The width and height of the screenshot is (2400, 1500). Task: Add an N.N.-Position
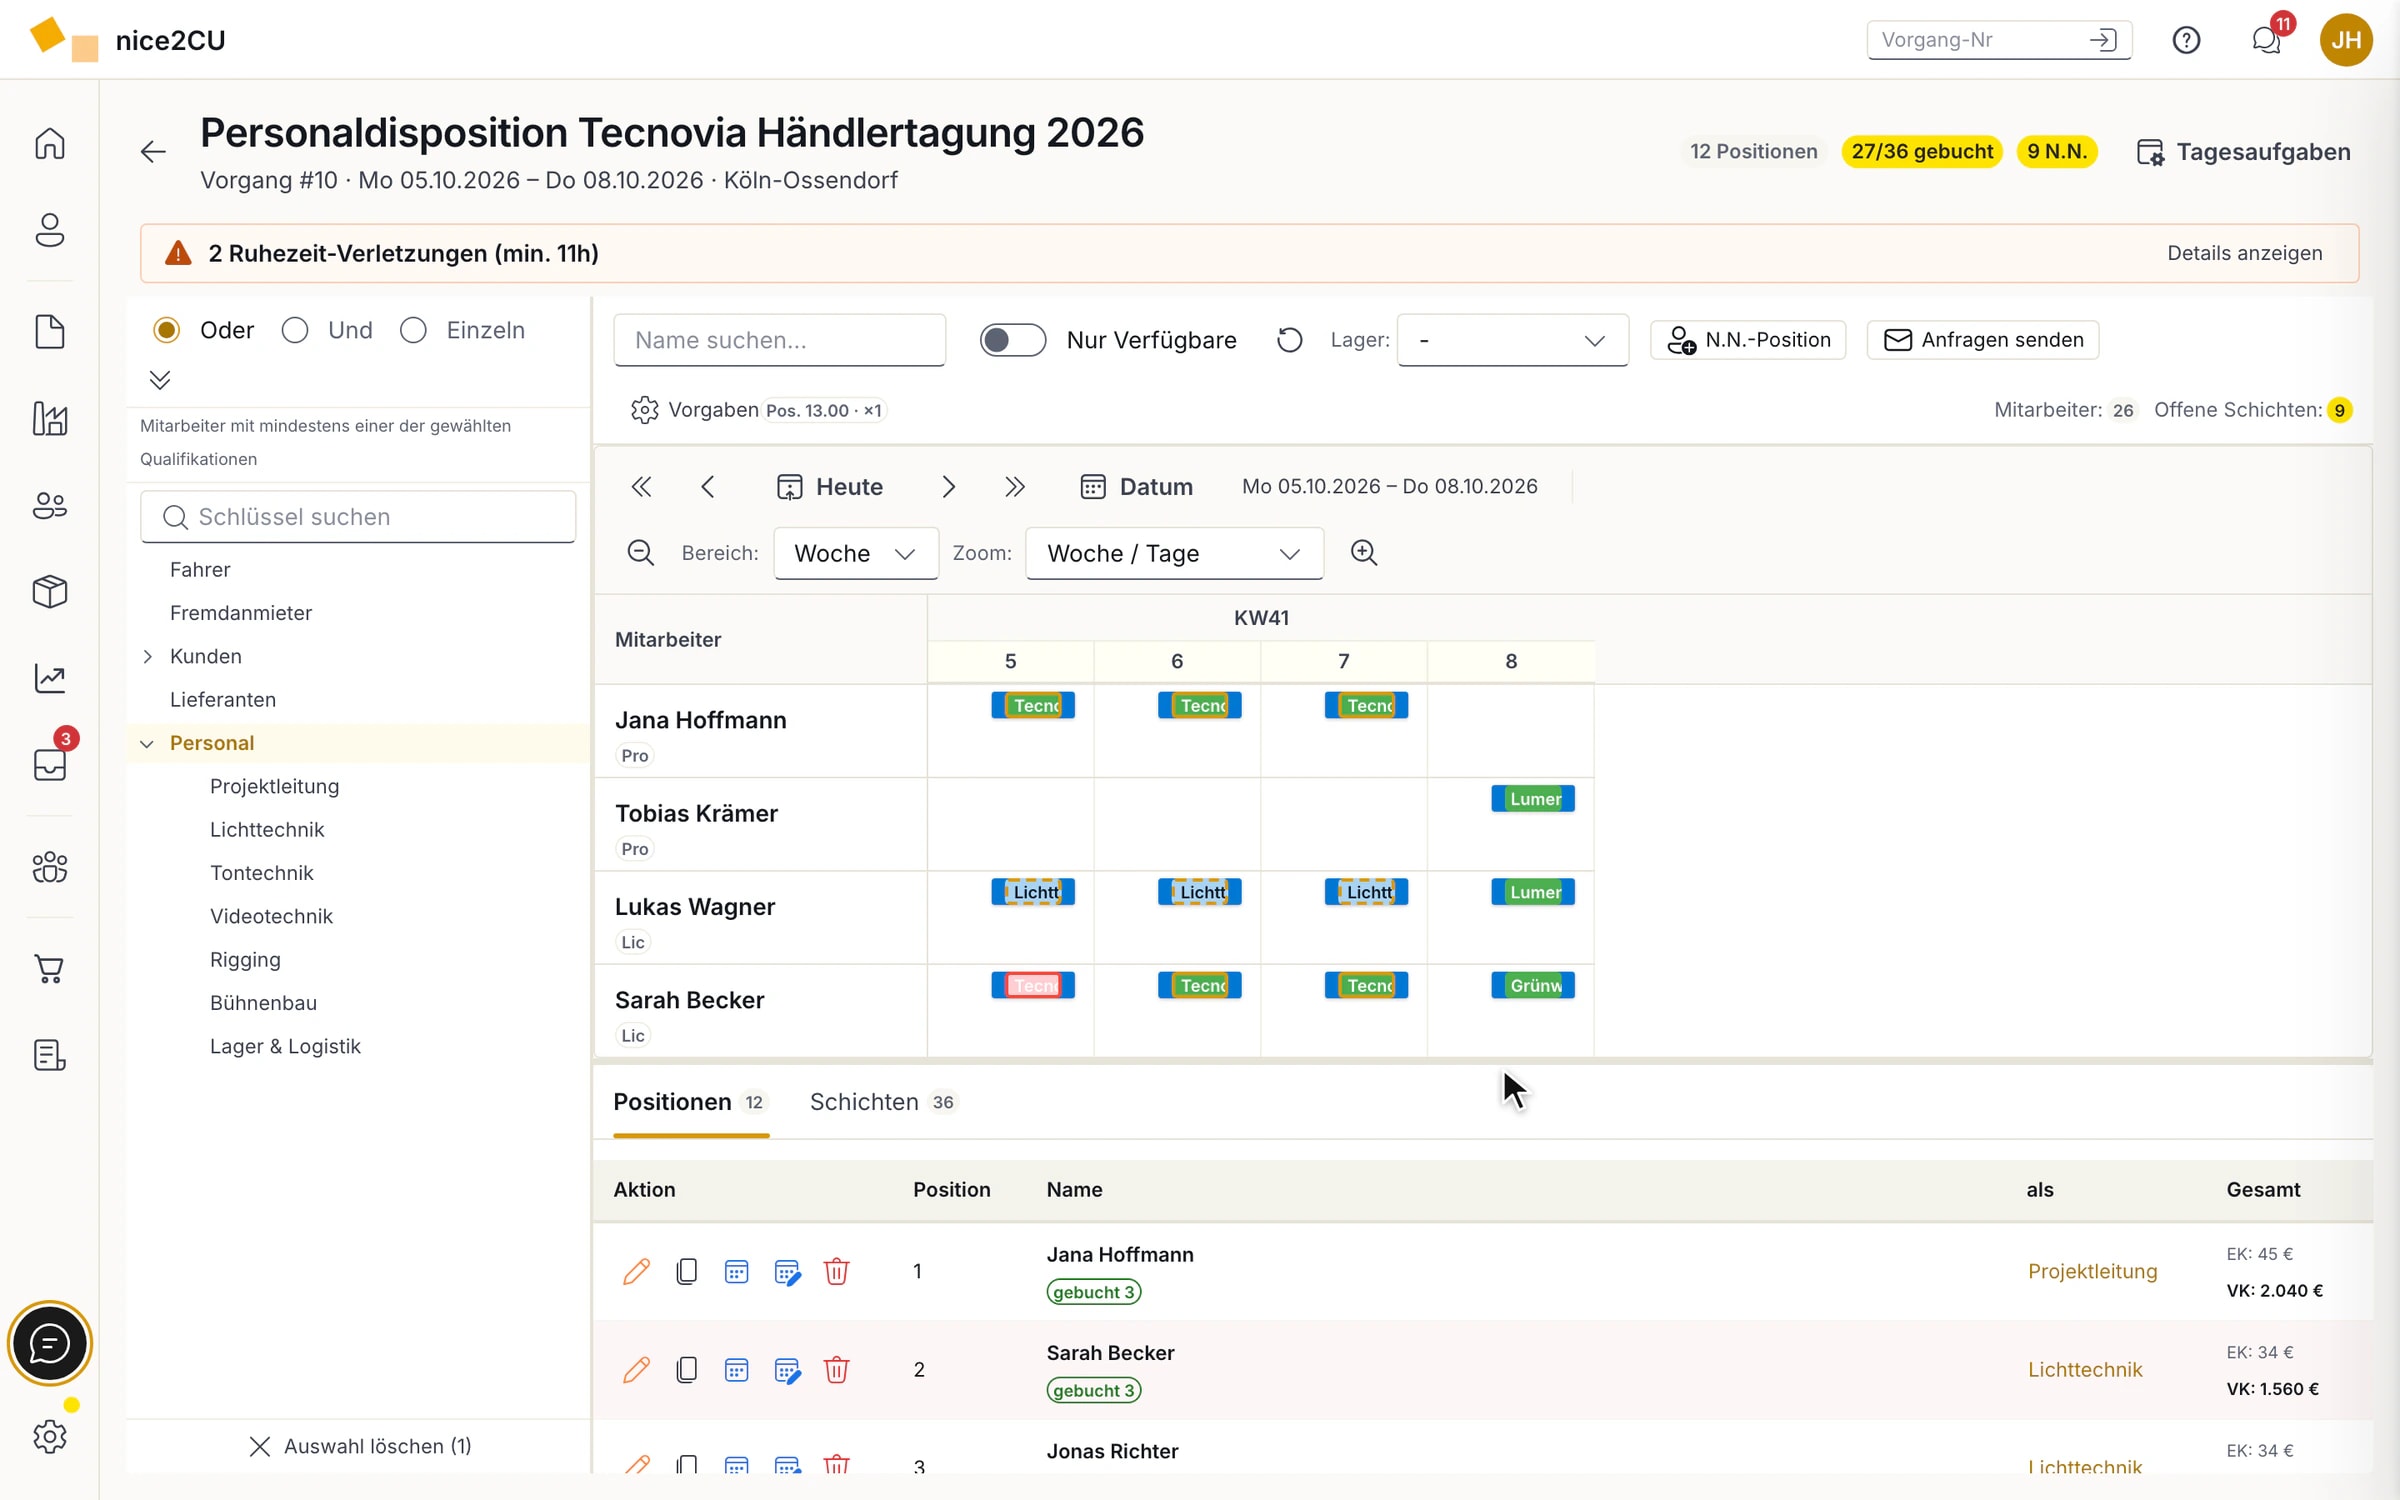pyautogui.click(x=1747, y=340)
